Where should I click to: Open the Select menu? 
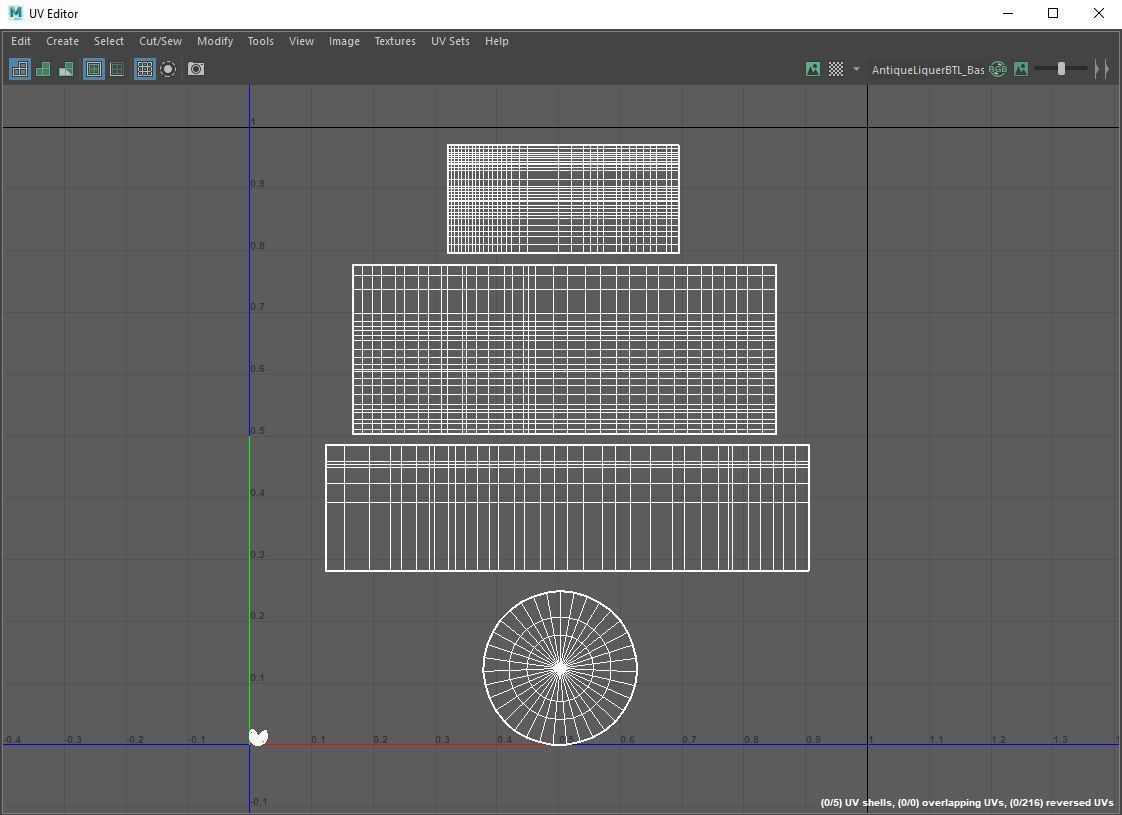109,42
